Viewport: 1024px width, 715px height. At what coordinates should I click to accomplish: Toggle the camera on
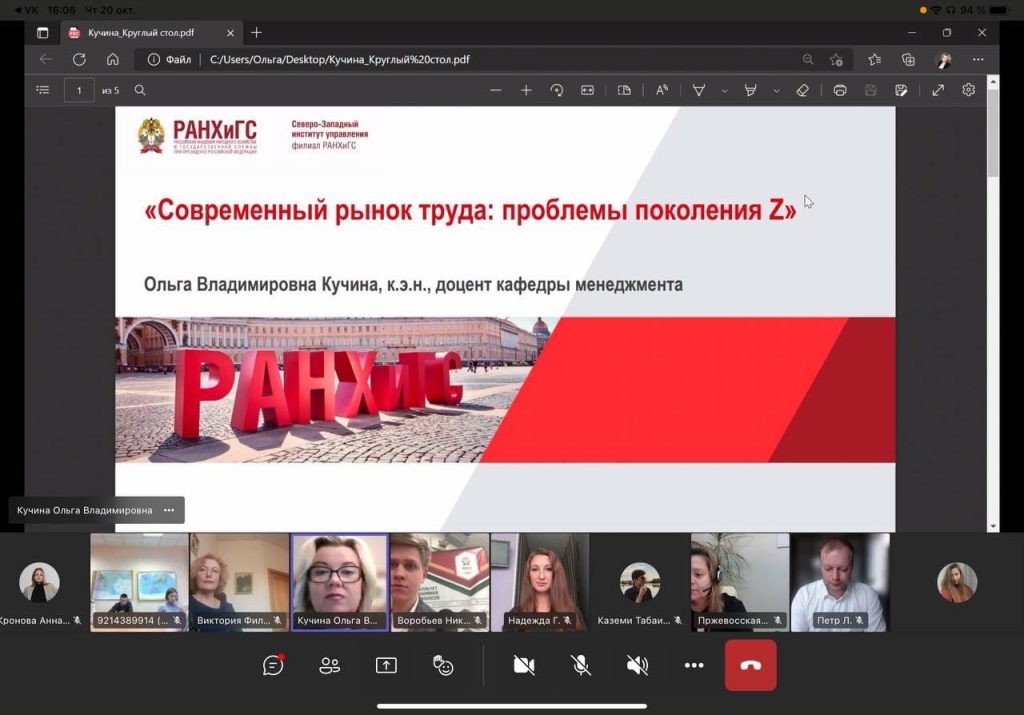[x=523, y=665]
